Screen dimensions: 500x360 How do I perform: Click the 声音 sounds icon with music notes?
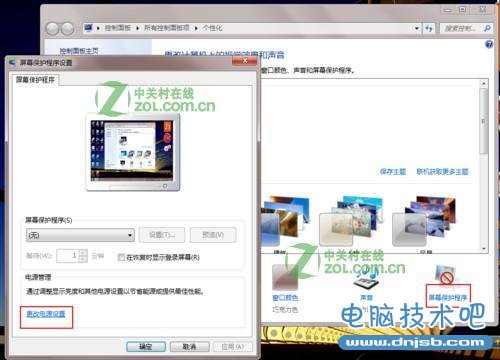367,279
